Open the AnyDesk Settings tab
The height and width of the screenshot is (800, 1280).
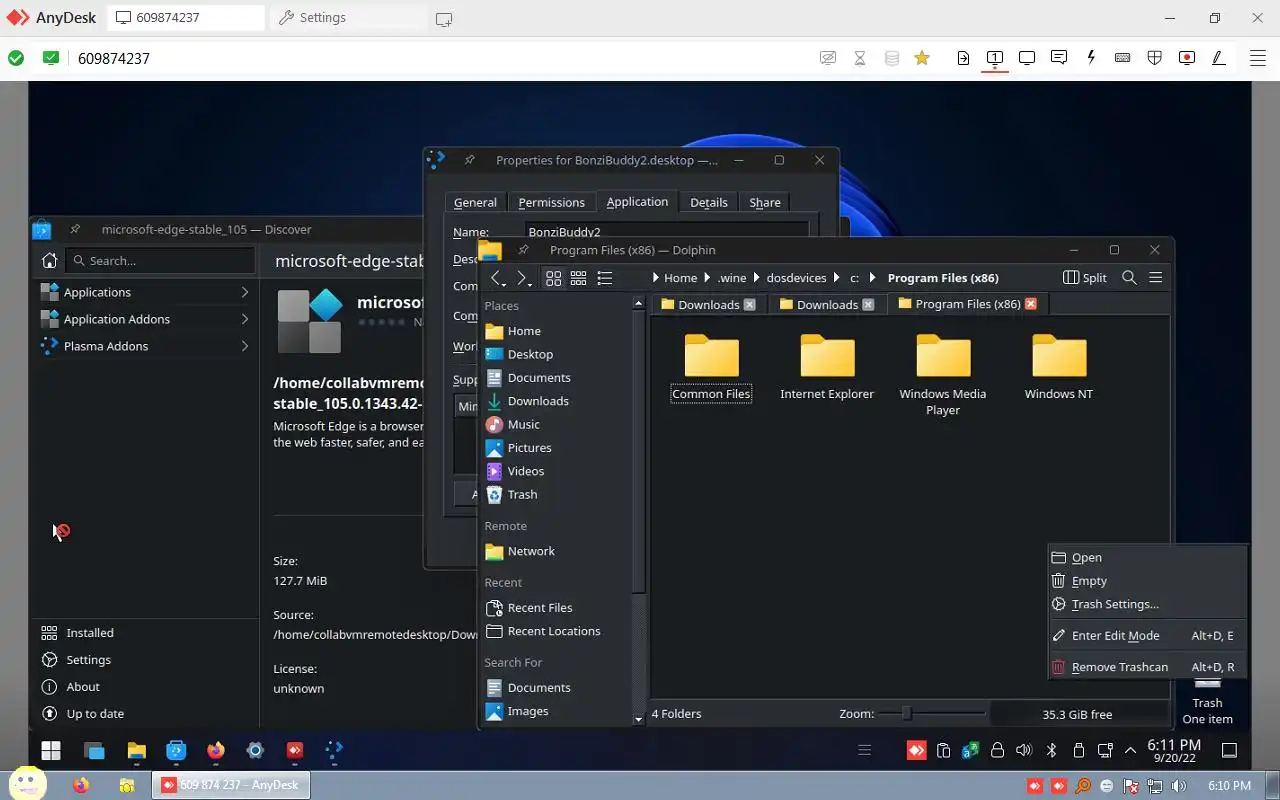(347, 18)
